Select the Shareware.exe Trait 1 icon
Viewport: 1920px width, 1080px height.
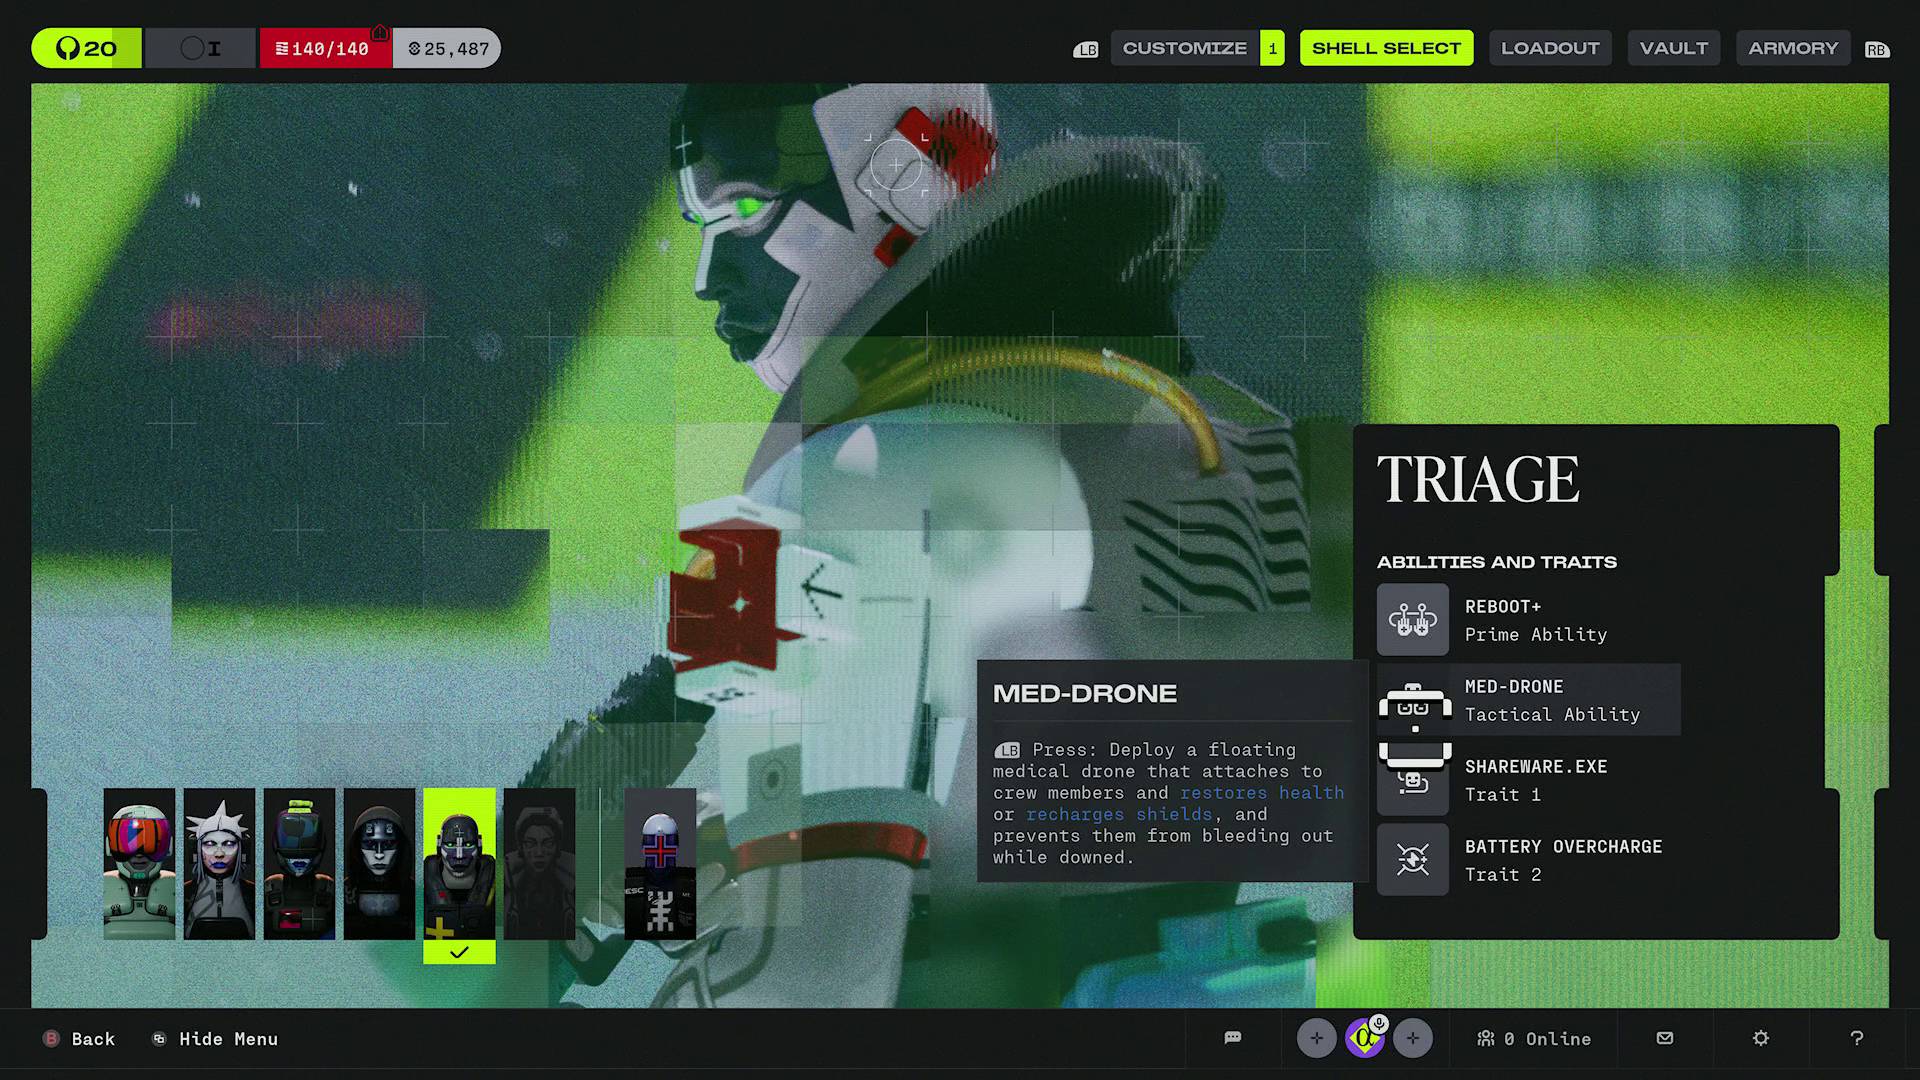click(x=1412, y=780)
